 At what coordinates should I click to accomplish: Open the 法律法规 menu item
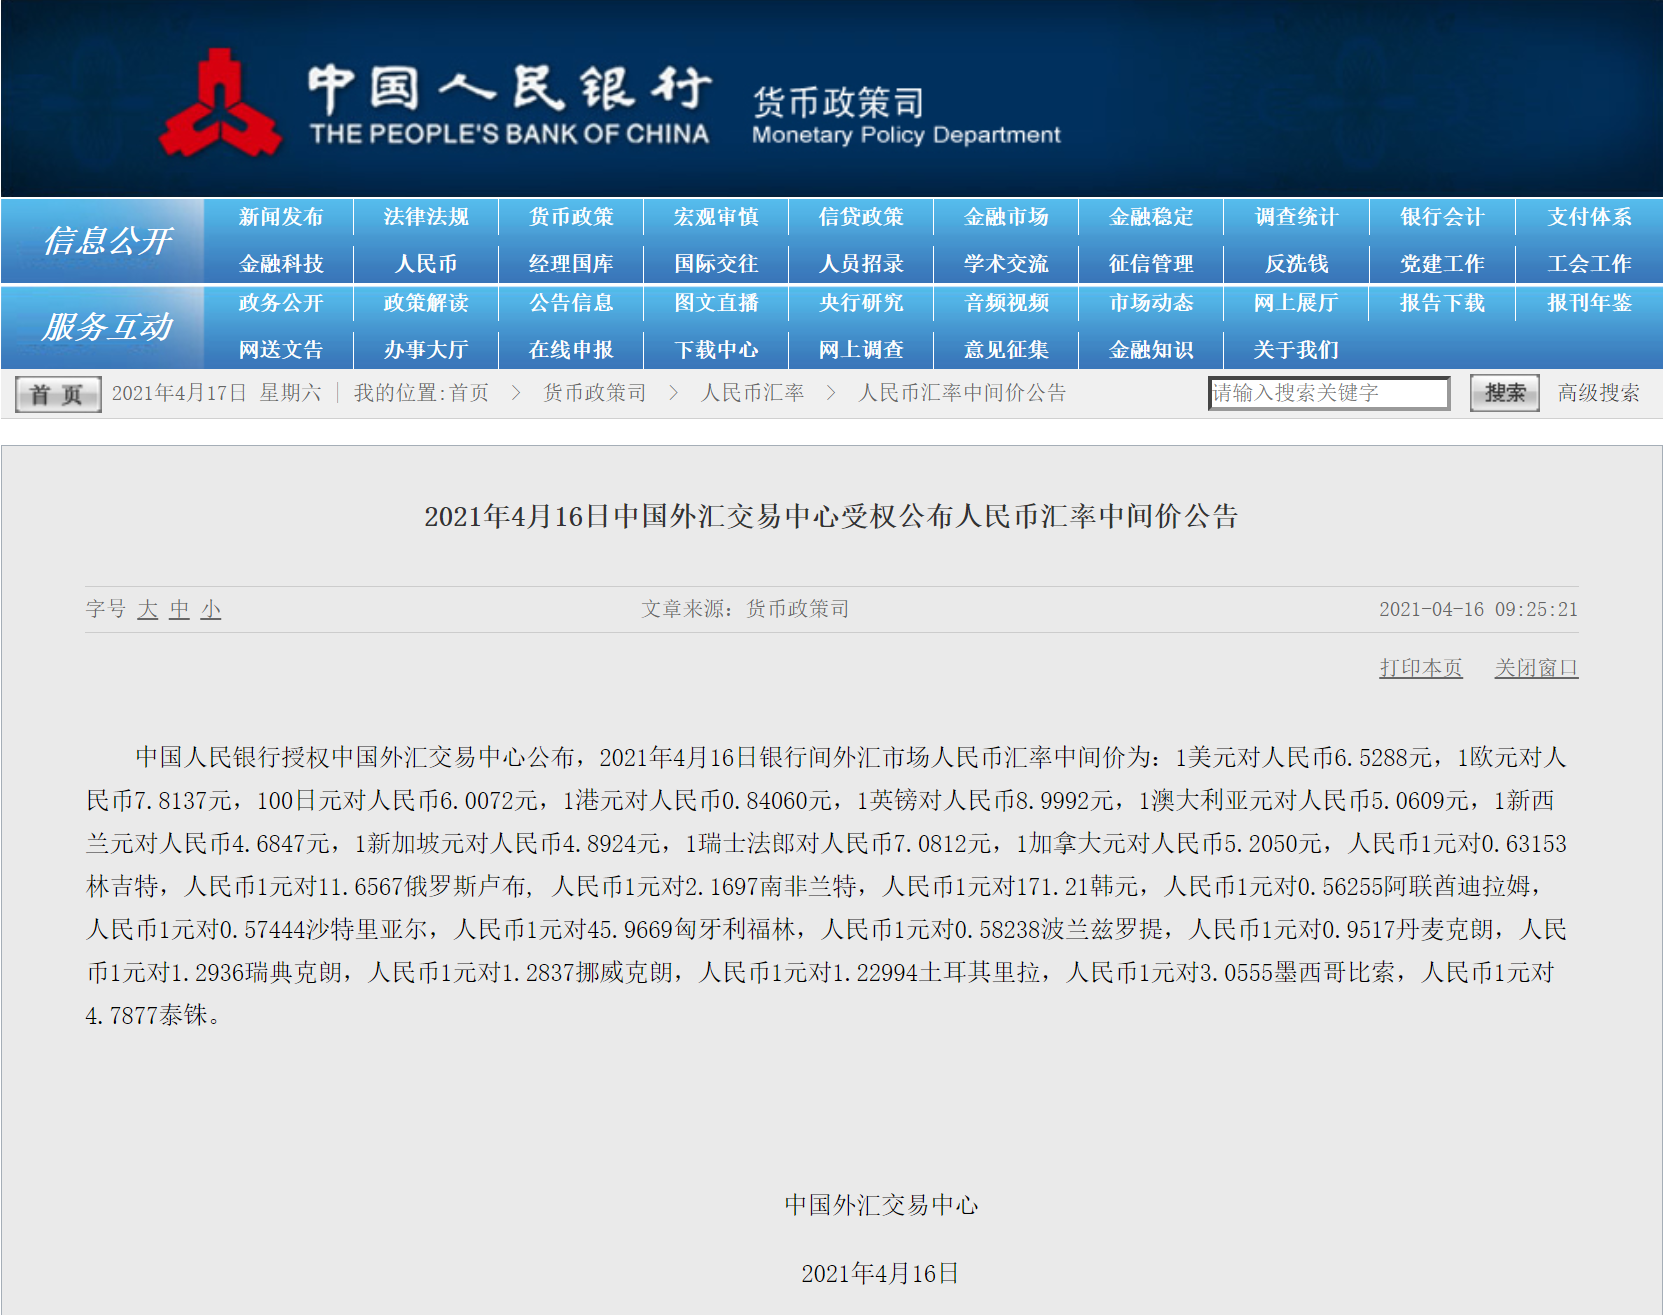[x=426, y=217]
